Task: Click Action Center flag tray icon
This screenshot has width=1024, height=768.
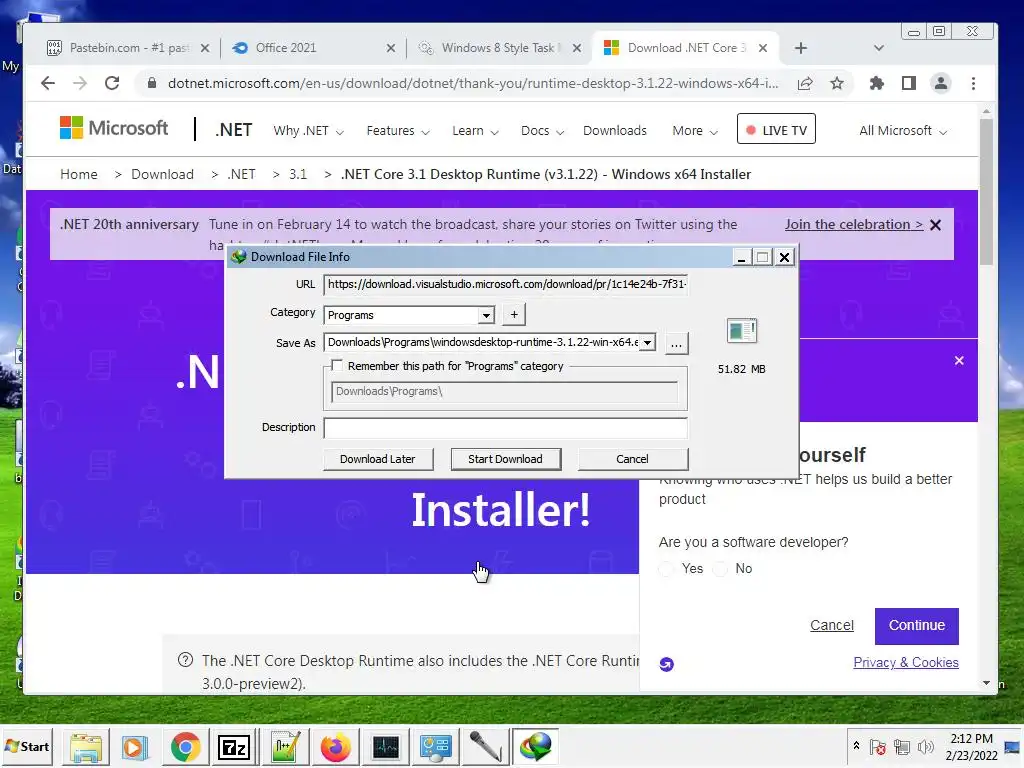Action: (x=878, y=747)
